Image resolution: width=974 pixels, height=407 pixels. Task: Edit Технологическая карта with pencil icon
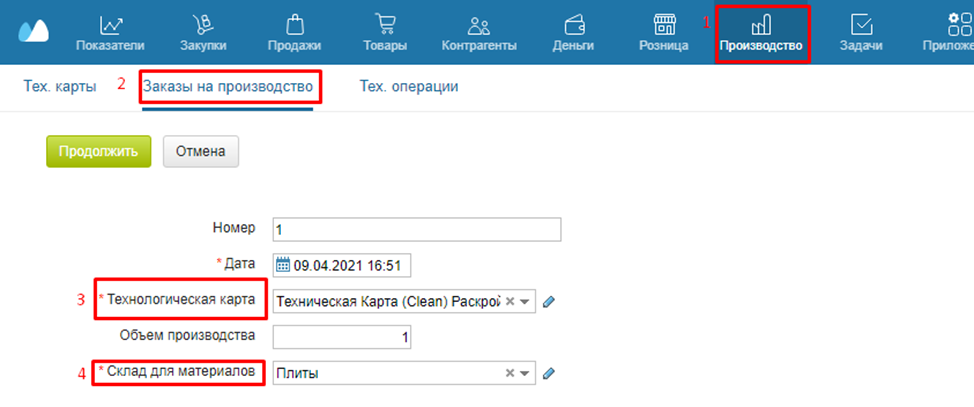pyautogui.click(x=548, y=301)
